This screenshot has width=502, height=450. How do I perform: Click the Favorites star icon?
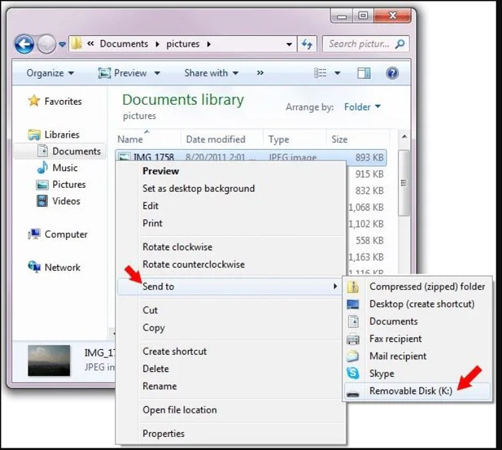click(34, 101)
